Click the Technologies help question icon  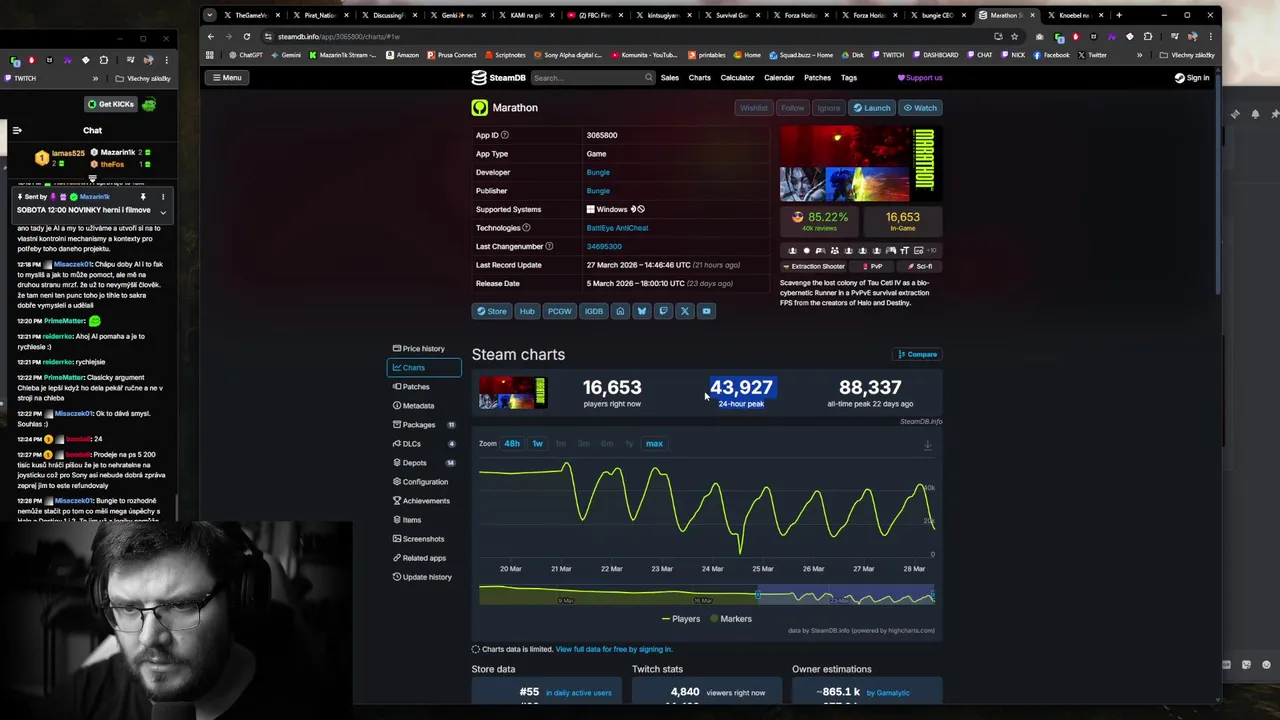[x=526, y=228]
